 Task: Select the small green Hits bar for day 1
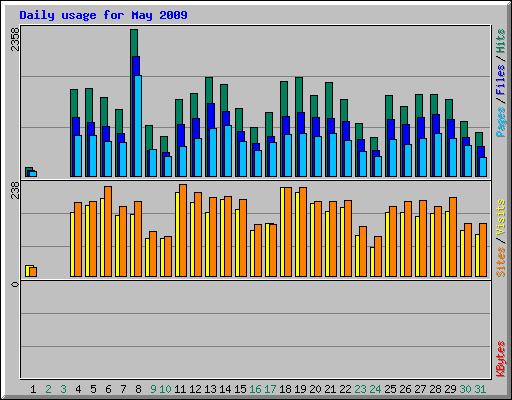point(29,169)
